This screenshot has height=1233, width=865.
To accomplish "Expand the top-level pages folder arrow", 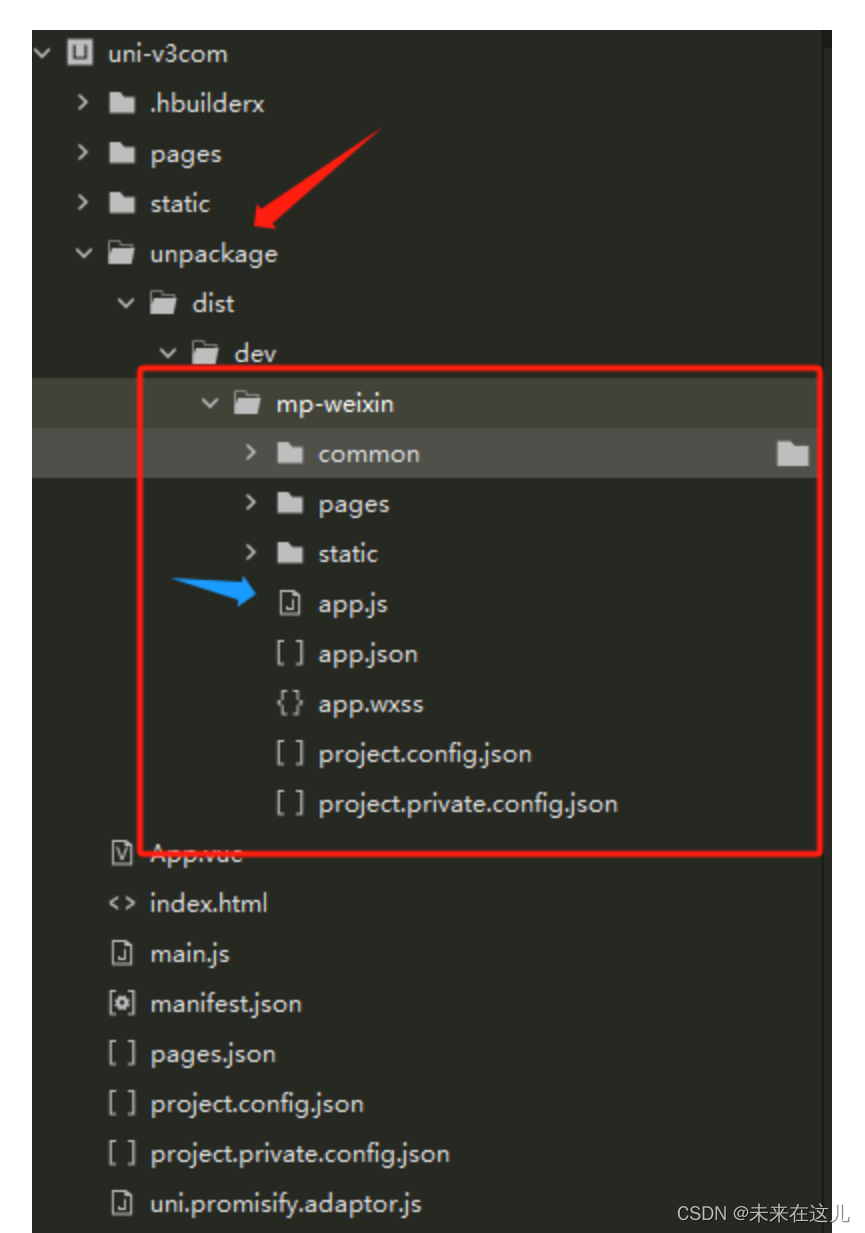I will (83, 152).
